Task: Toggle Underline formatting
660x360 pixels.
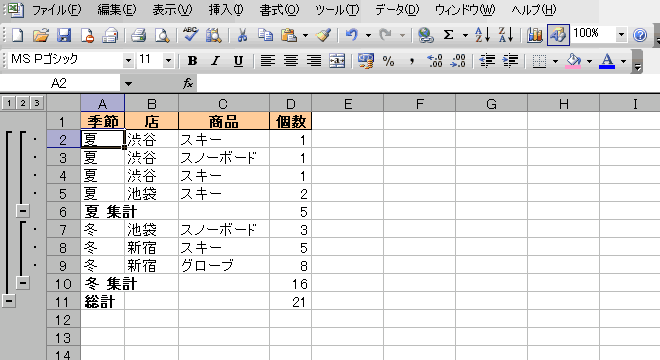Action: [238, 61]
